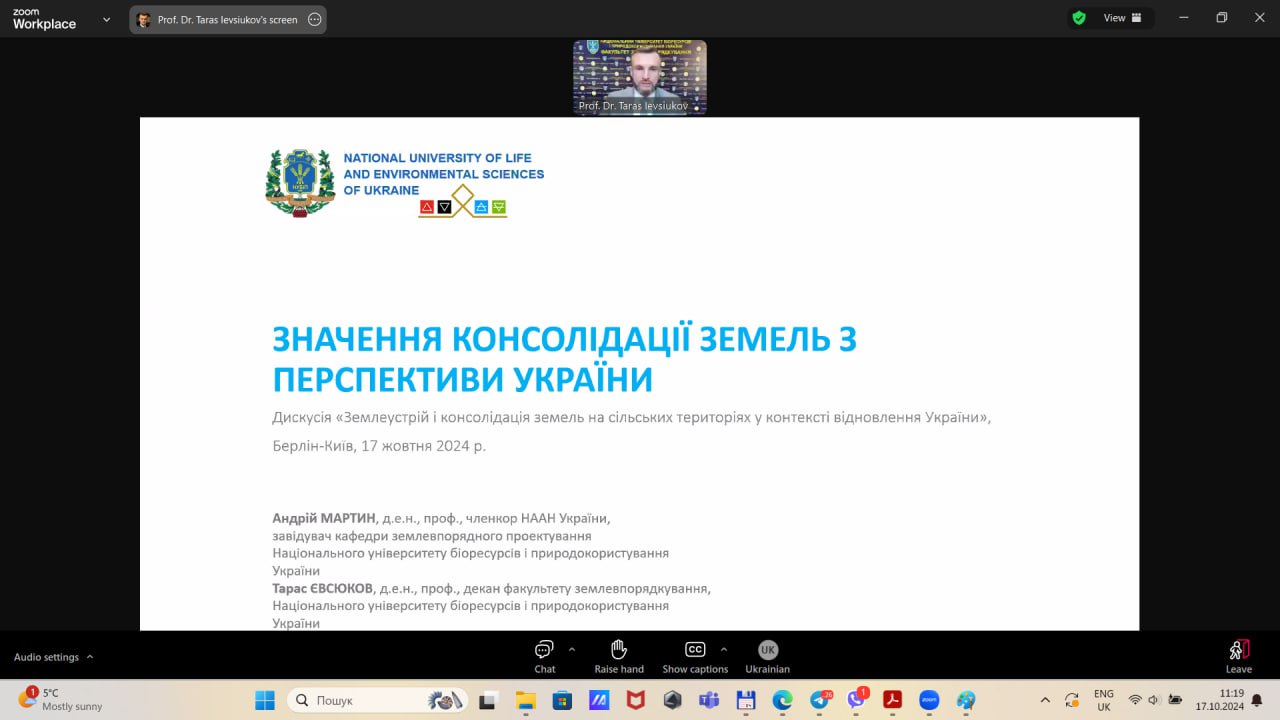Image resolution: width=1280 pixels, height=720 pixels.
Task: Open Microsoft Store from the taskbar
Action: click(x=562, y=700)
